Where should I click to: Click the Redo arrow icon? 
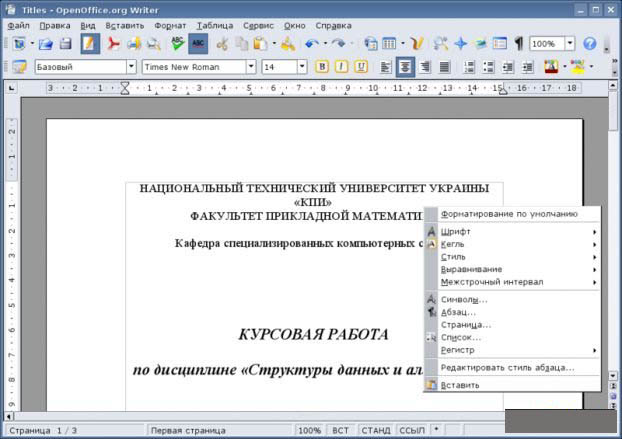[338, 44]
